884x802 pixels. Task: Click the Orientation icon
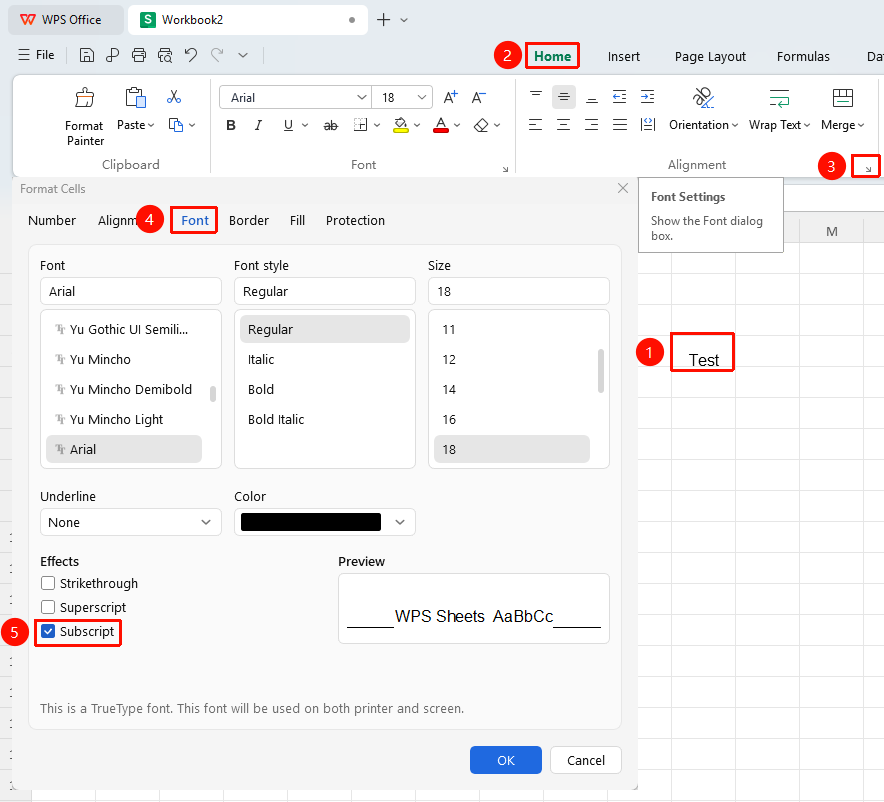[703, 98]
